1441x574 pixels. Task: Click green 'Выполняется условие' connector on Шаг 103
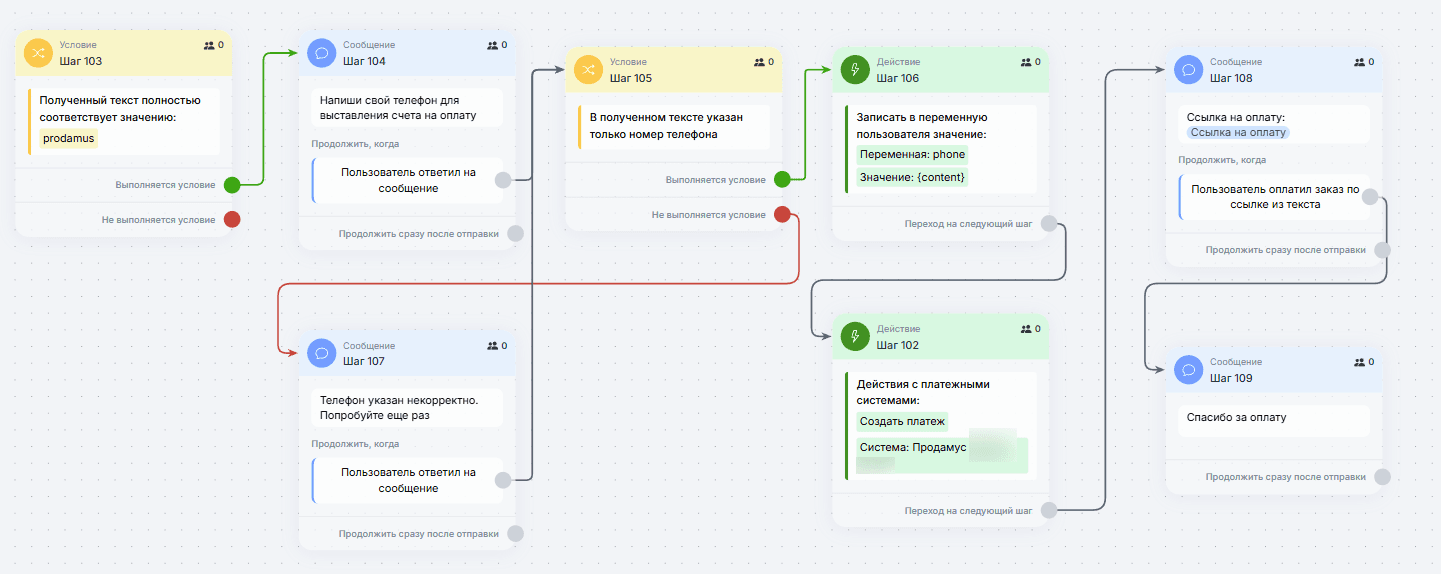click(x=232, y=184)
